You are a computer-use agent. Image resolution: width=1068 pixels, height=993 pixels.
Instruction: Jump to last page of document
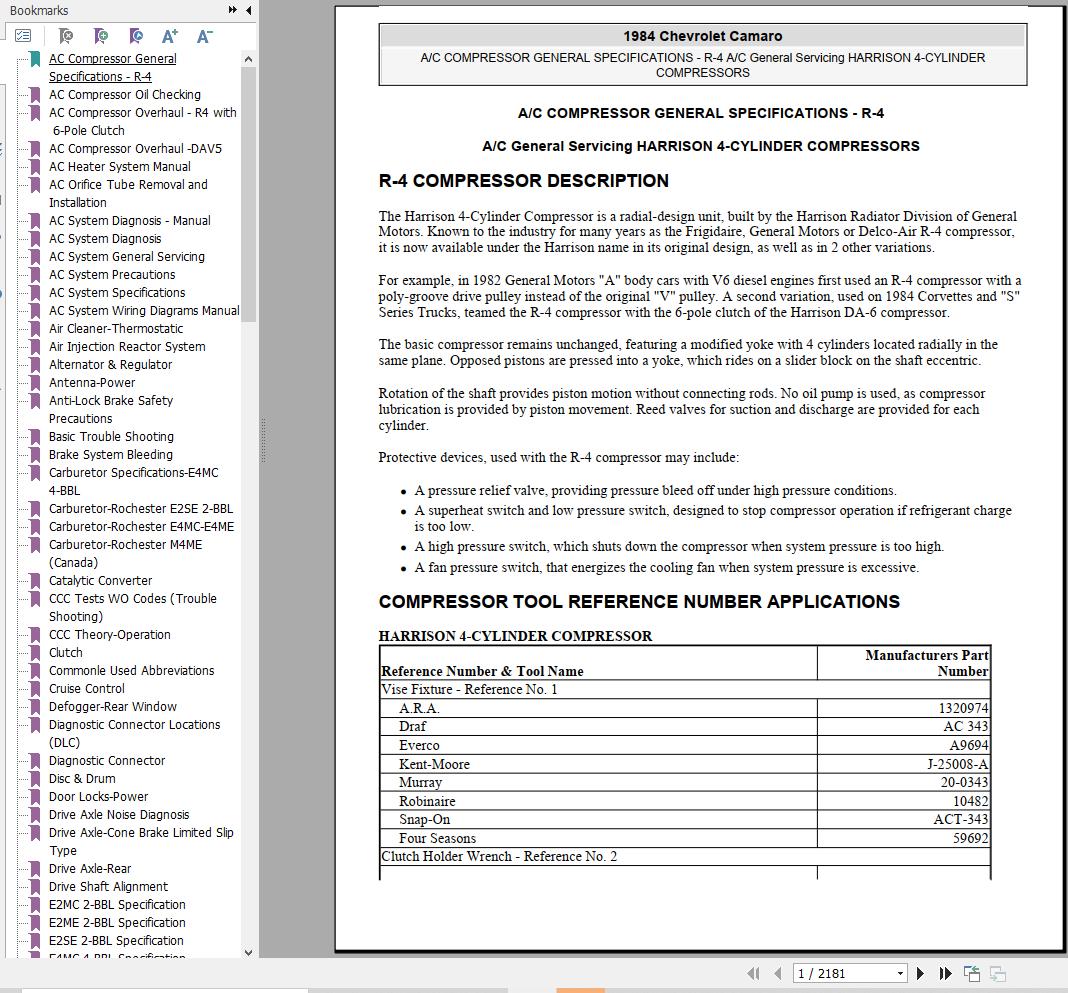945,973
